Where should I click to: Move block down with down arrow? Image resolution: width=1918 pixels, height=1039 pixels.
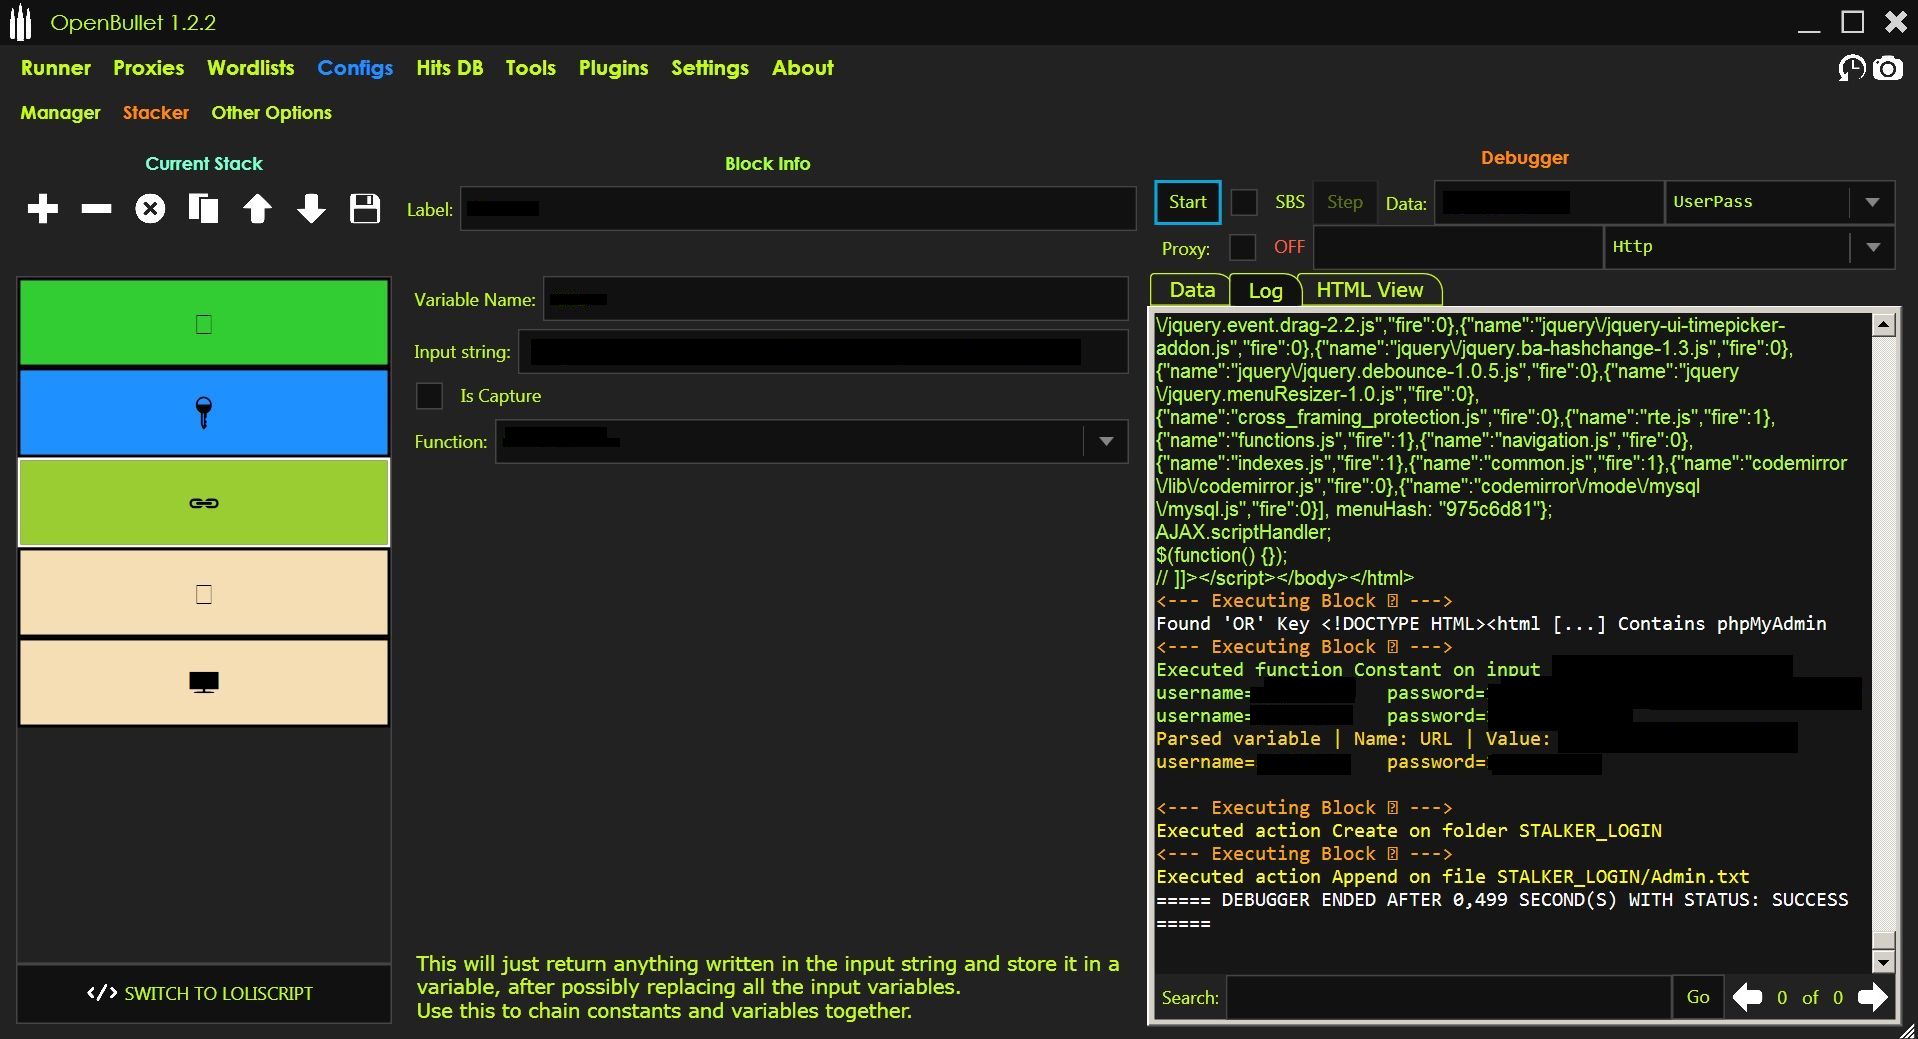click(311, 209)
